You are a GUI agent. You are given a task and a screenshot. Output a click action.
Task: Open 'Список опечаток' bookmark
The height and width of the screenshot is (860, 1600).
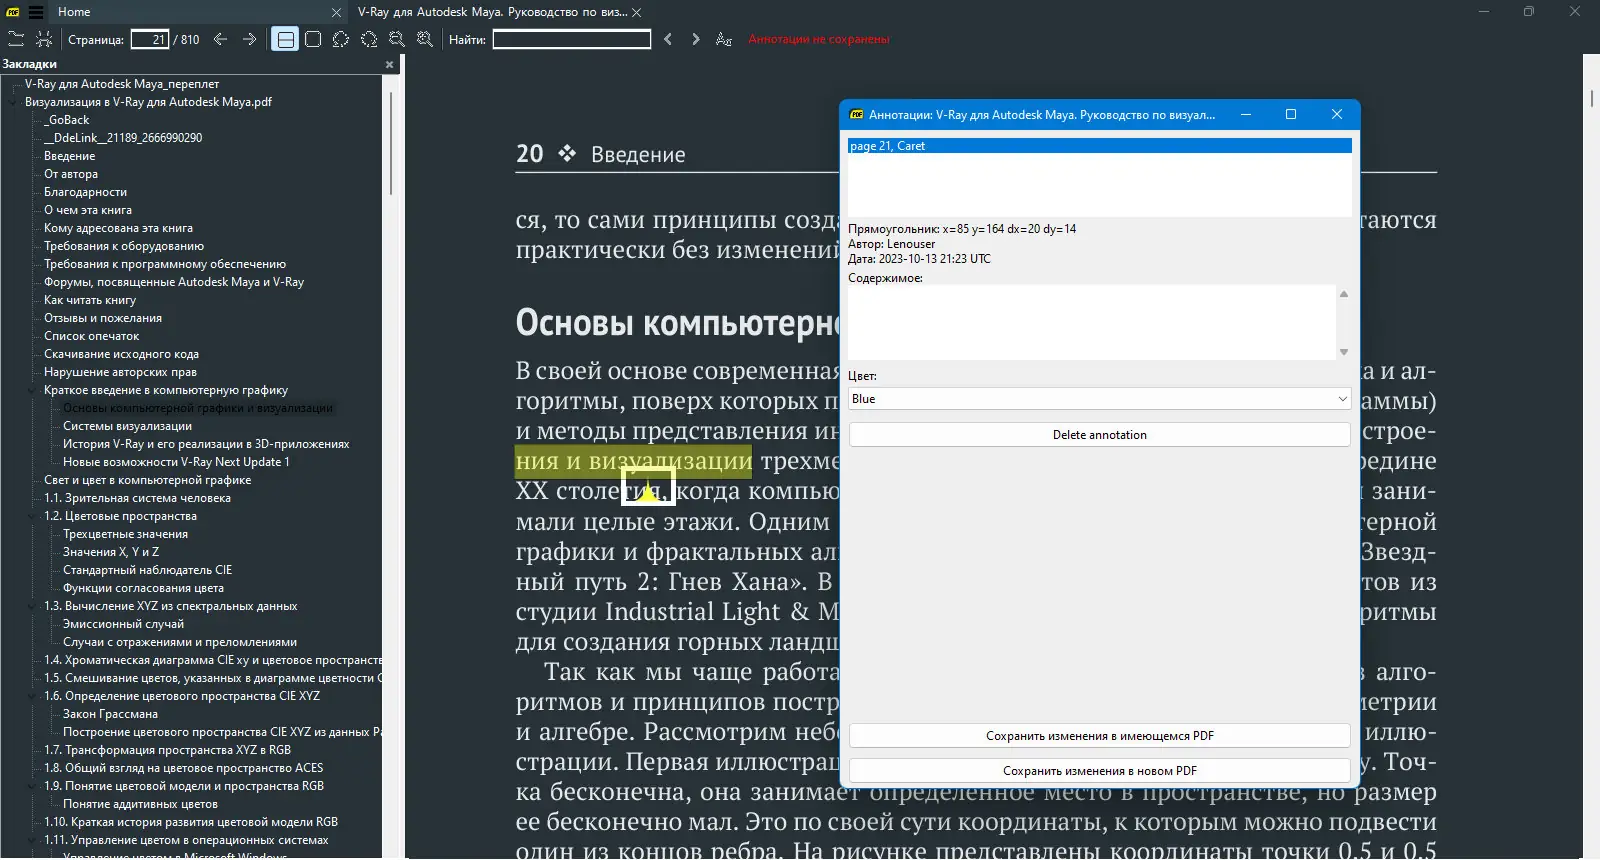point(92,336)
